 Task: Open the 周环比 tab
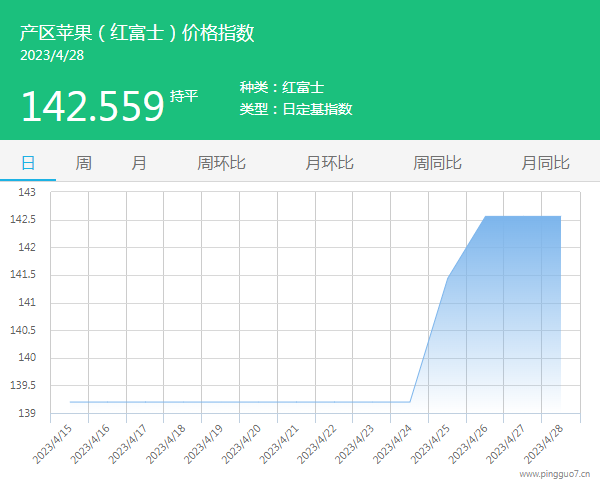tap(221, 163)
